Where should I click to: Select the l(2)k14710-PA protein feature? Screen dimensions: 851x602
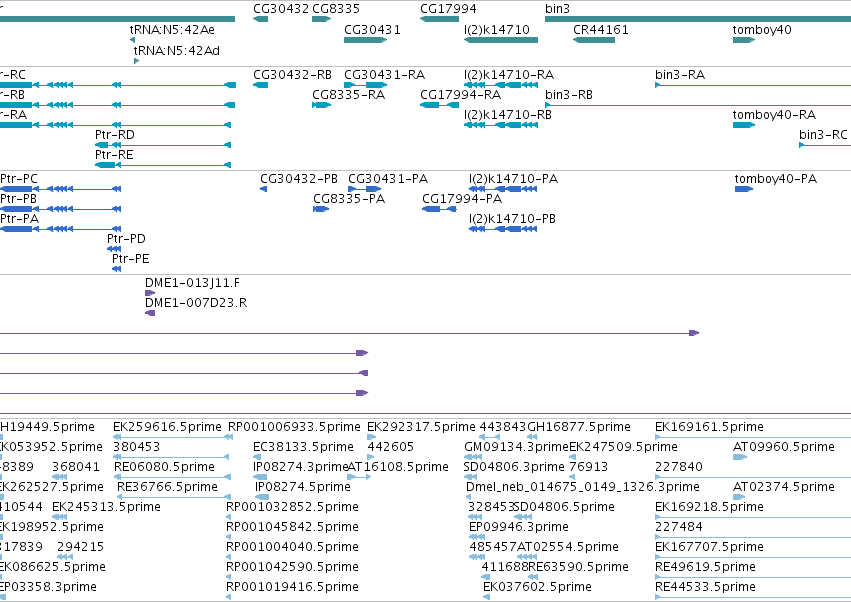pos(503,189)
